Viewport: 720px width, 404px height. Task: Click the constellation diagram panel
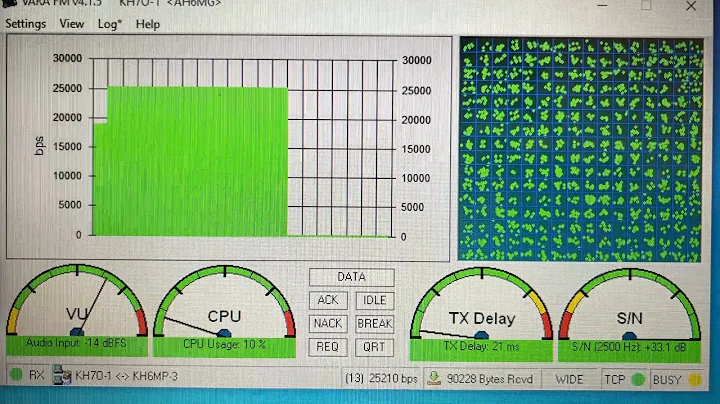pos(581,150)
